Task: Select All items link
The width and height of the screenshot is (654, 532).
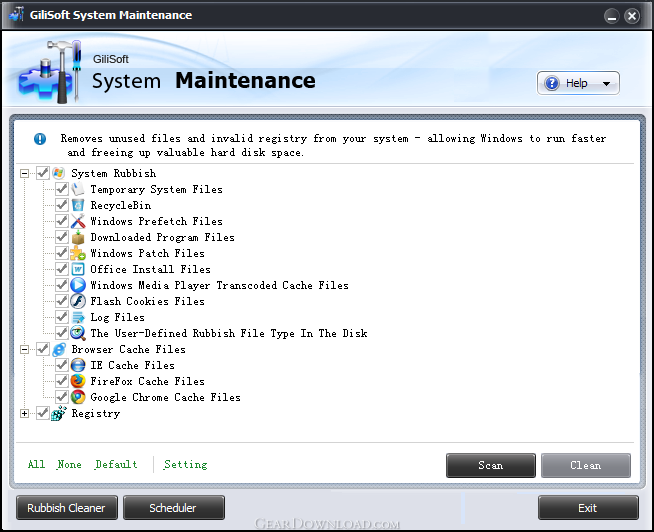Action: tap(36, 464)
